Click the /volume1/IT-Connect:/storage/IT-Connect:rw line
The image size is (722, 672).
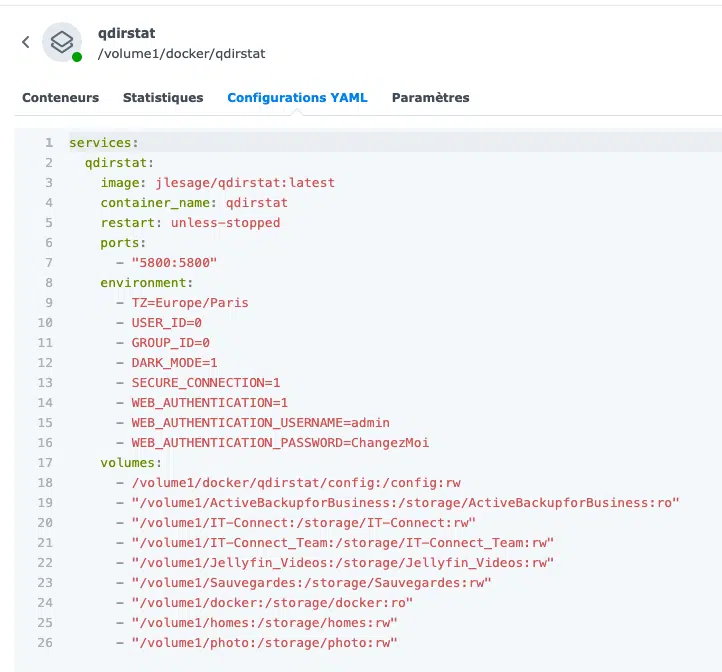tap(303, 523)
